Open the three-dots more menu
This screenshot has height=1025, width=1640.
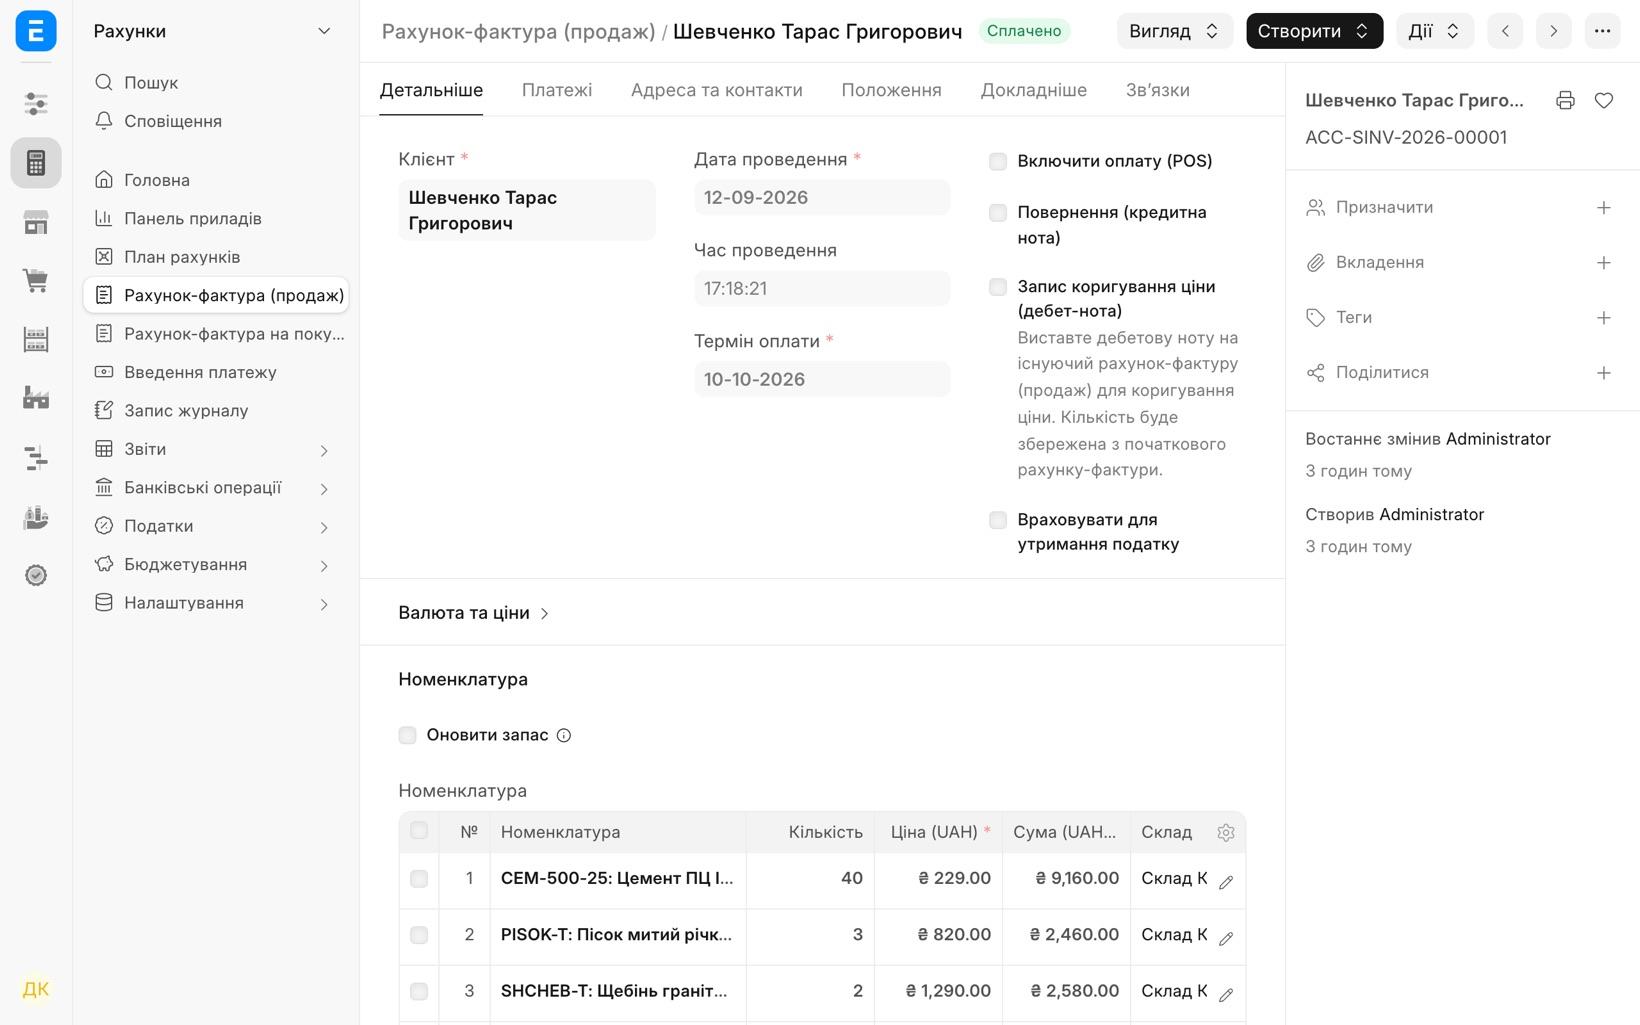pyautogui.click(x=1602, y=31)
